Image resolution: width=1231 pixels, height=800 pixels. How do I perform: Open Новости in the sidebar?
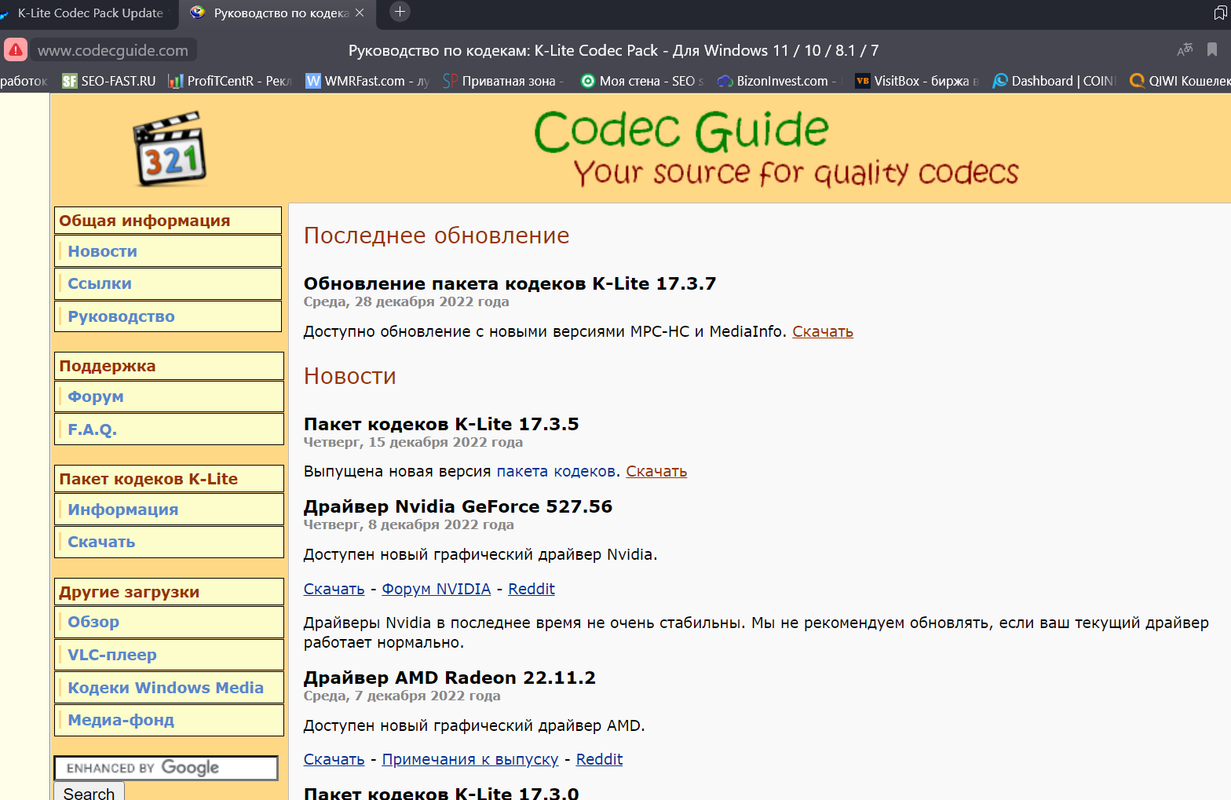coord(167,251)
